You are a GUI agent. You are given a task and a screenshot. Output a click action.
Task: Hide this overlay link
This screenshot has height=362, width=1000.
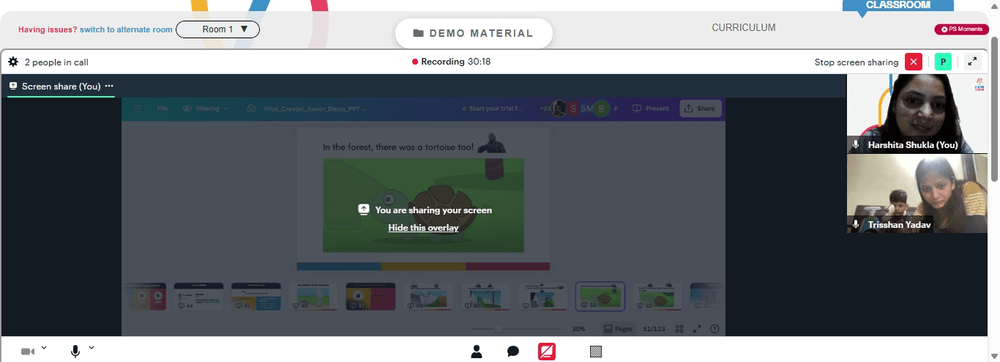pos(423,228)
